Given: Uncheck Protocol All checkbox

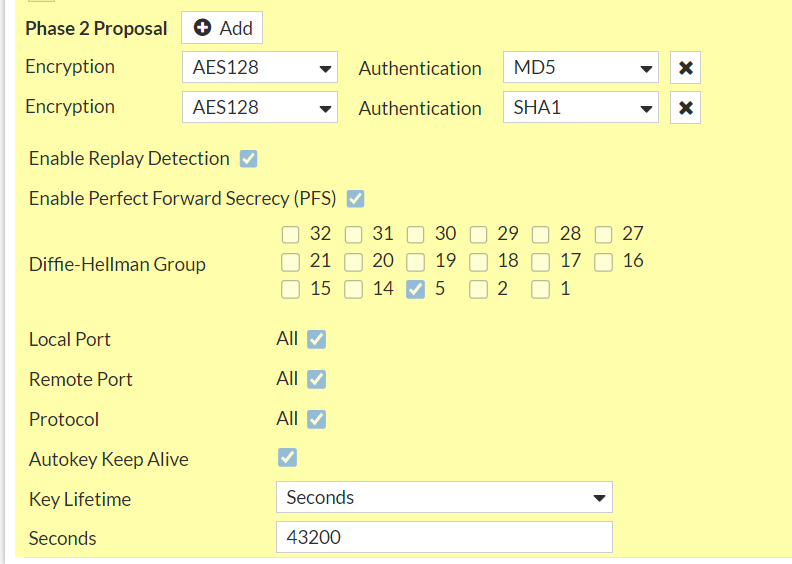Looking at the screenshot, I should (x=316, y=419).
